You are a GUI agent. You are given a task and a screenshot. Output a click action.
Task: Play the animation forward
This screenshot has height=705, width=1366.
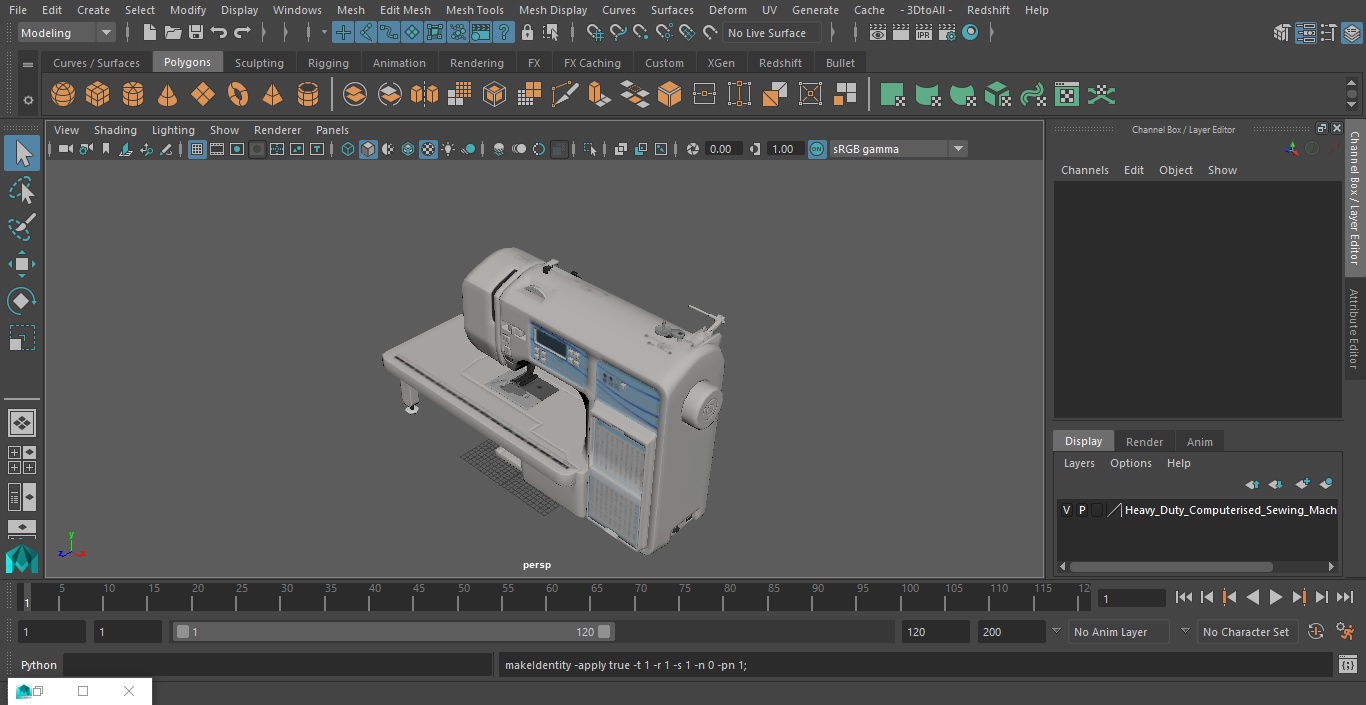pyautogui.click(x=1275, y=597)
